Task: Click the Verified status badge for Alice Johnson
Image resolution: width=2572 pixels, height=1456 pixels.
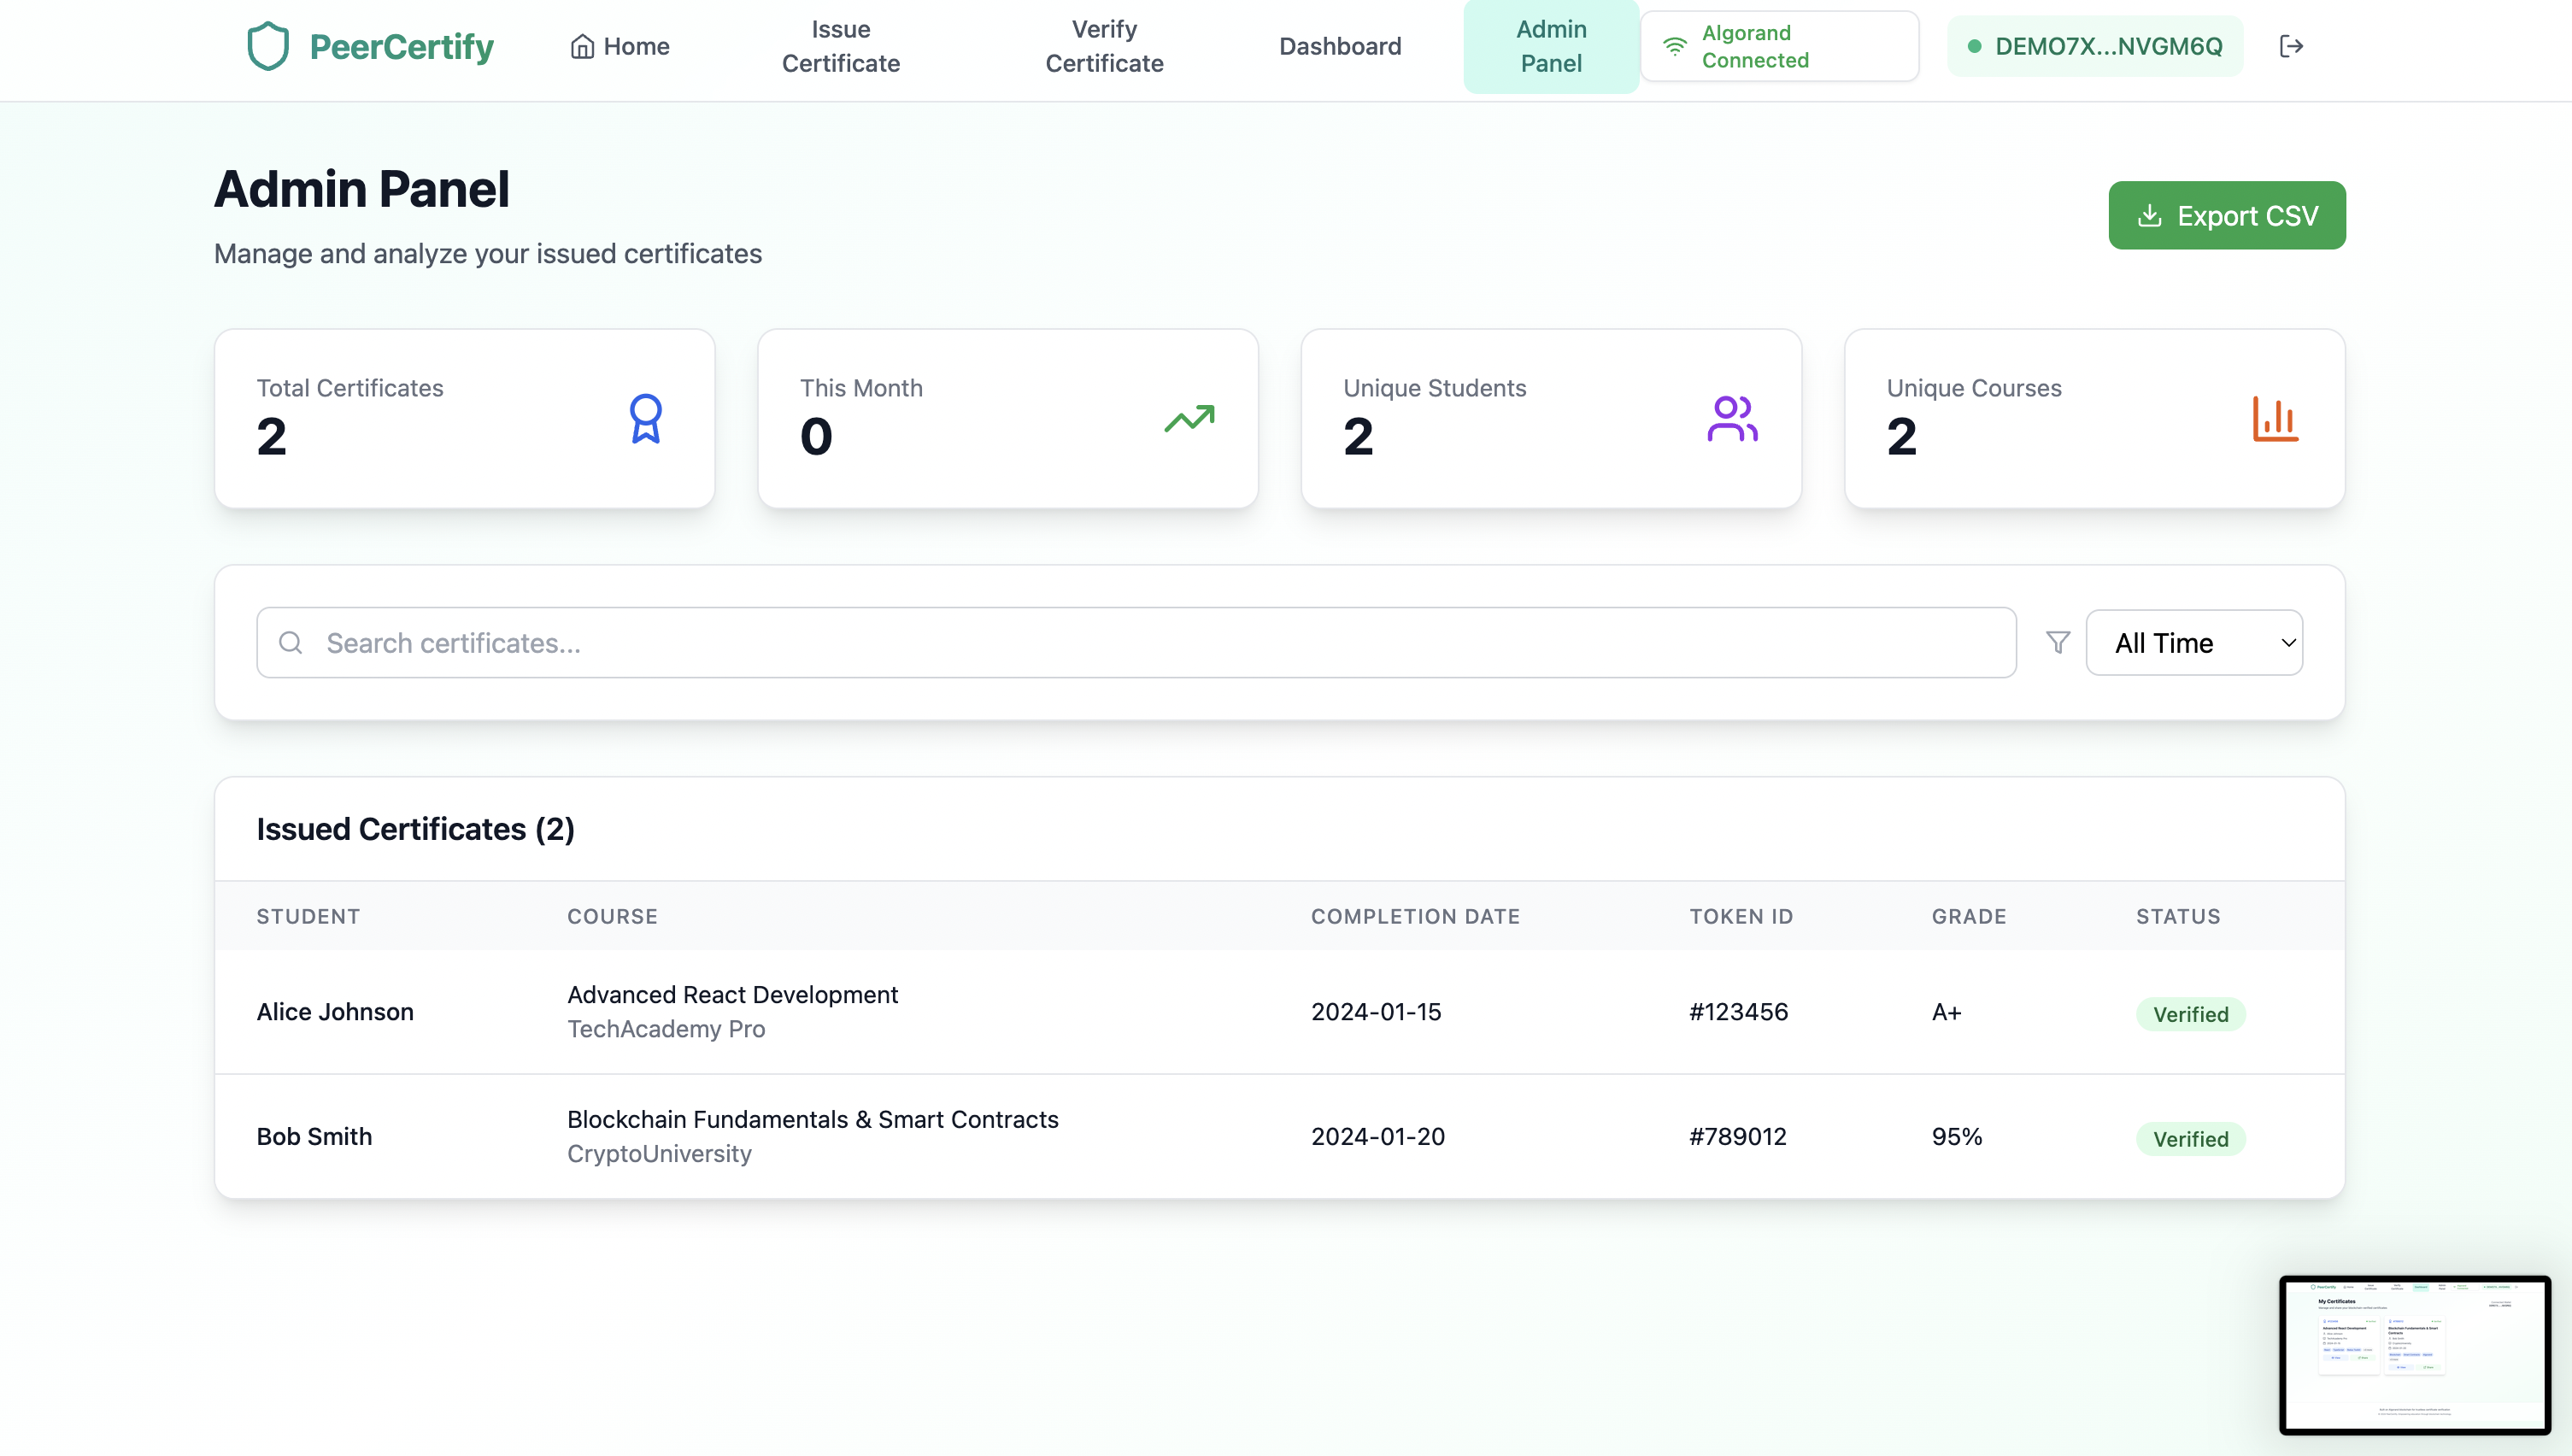Action: click(2190, 1014)
